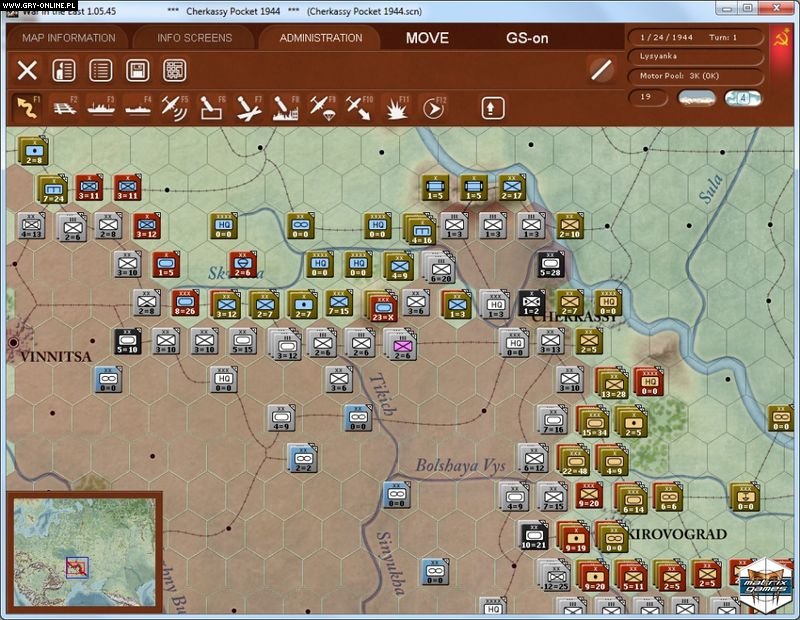Click the Vinnitsa city hex marker

click(14, 342)
